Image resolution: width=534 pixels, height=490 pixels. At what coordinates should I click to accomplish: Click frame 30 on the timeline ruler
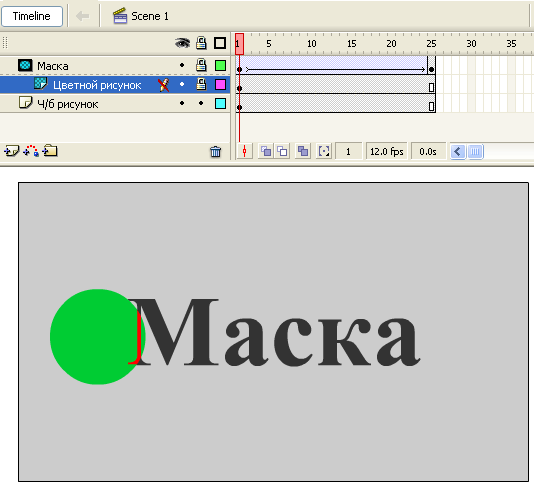tap(471, 44)
